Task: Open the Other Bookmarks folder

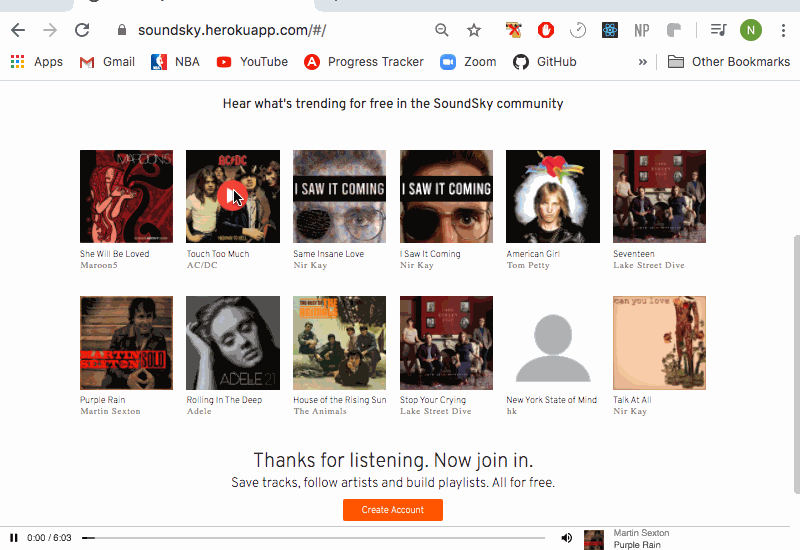Action: 729,62
